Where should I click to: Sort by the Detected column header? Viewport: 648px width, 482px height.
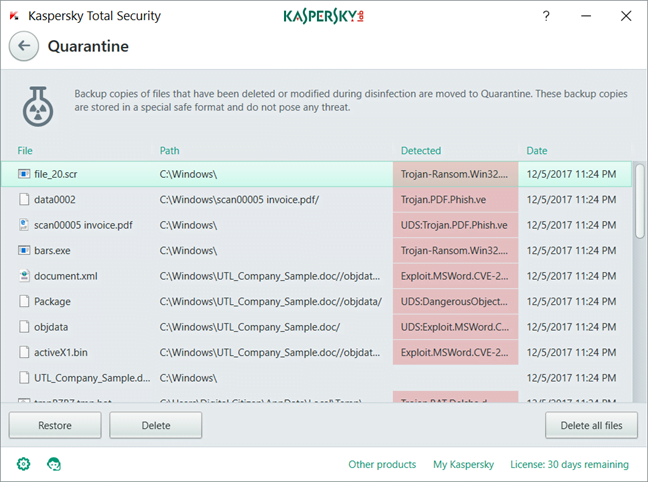click(421, 150)
